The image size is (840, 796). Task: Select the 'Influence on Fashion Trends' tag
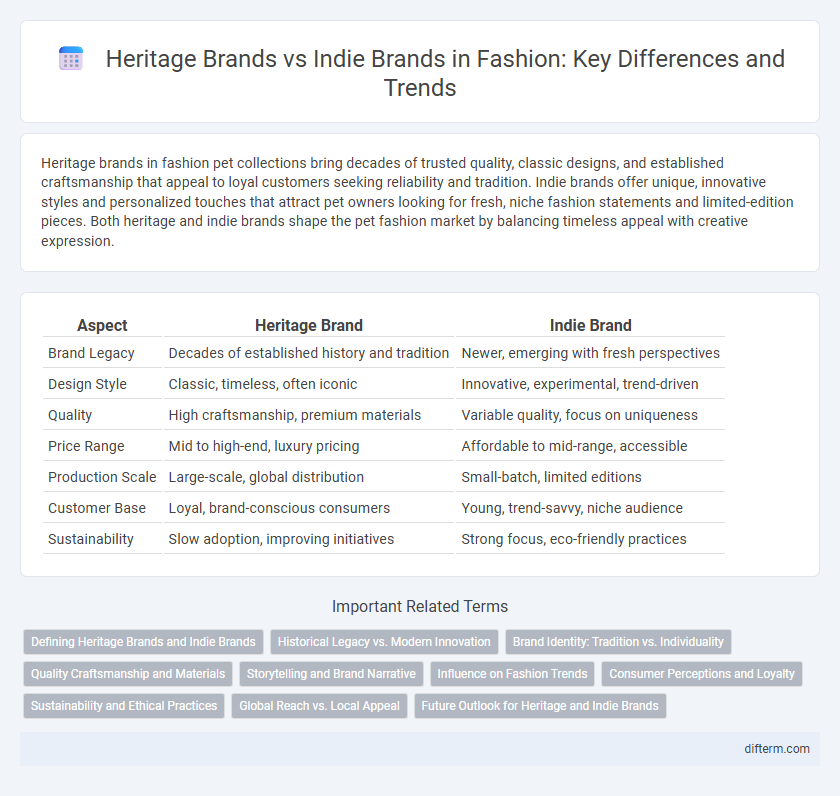512,674
